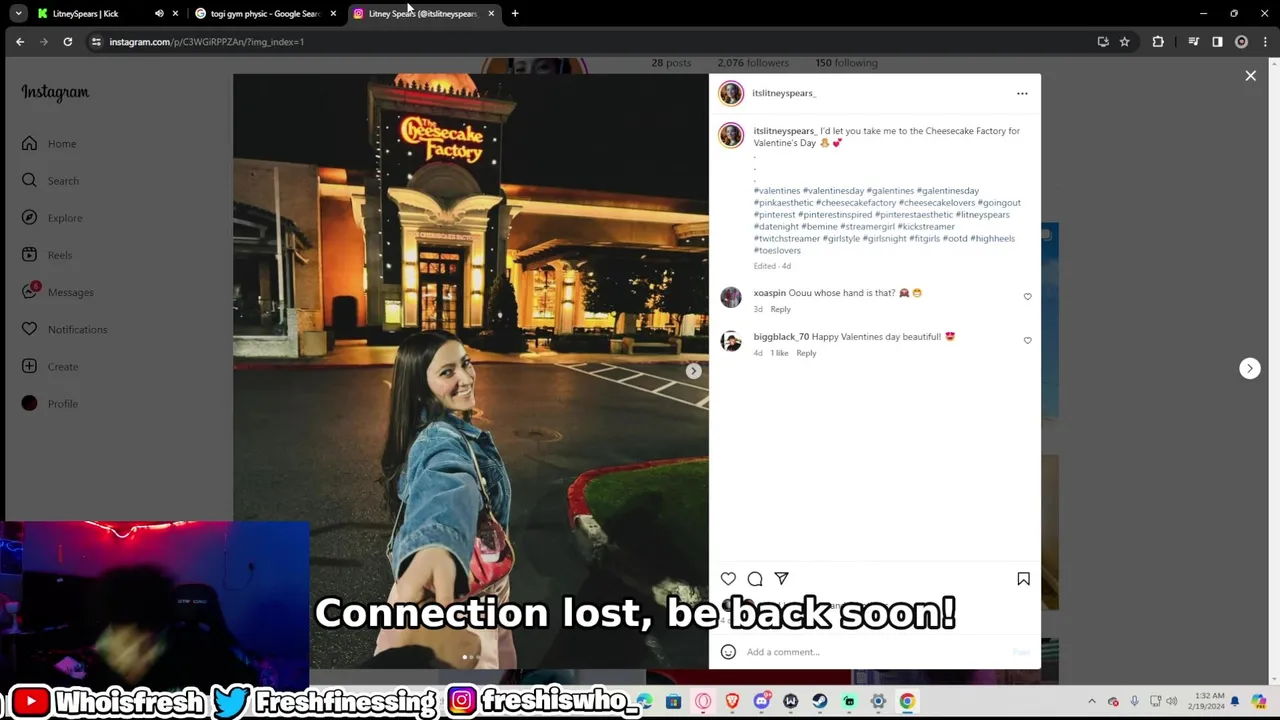Like the post with the heart icon
1280x720 pixels.
pyautogui.click(x=728, y=578)
